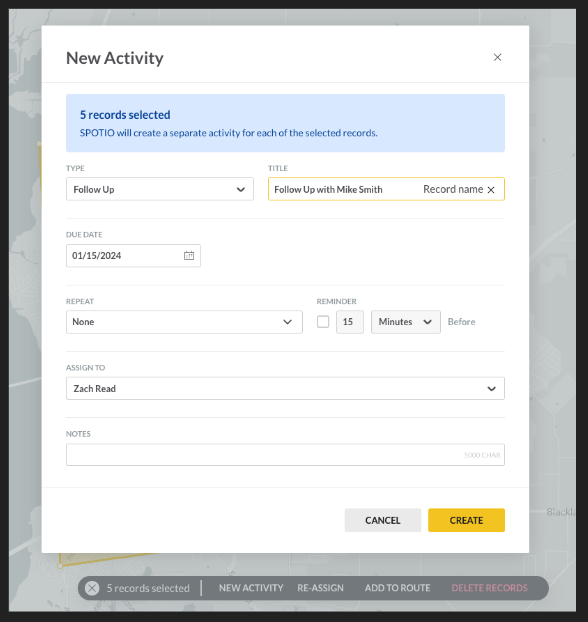Edit the reminder value 15 field

tap(350, 322)
